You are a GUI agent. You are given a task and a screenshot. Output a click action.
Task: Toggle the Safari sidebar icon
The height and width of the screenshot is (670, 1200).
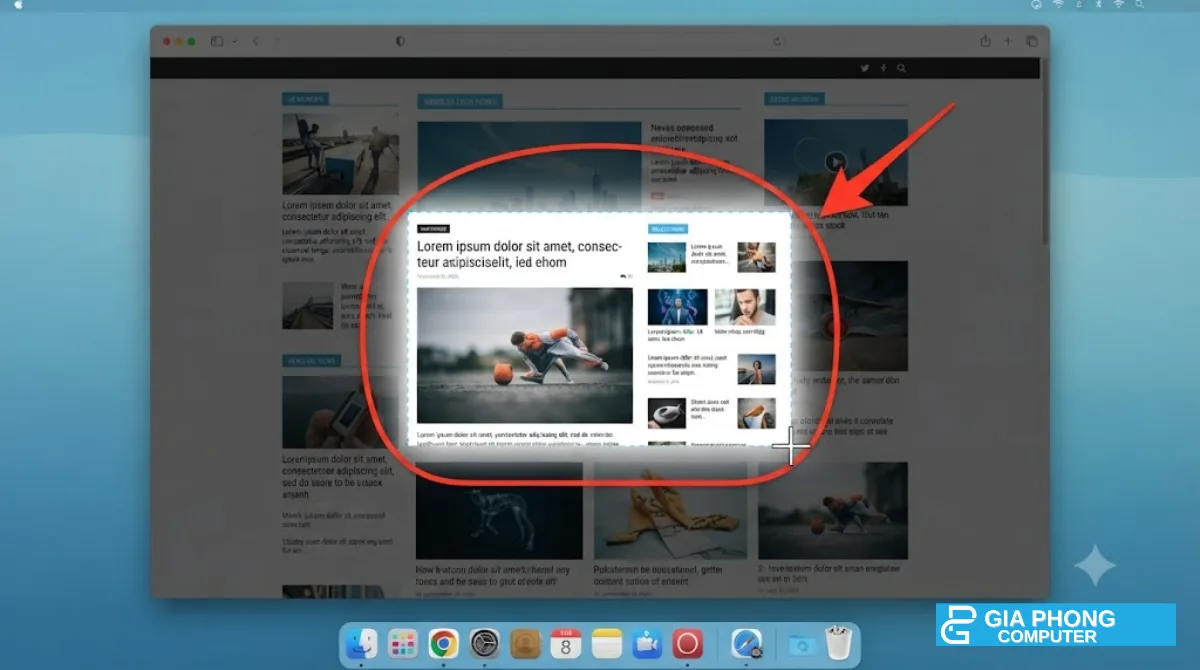217,41
